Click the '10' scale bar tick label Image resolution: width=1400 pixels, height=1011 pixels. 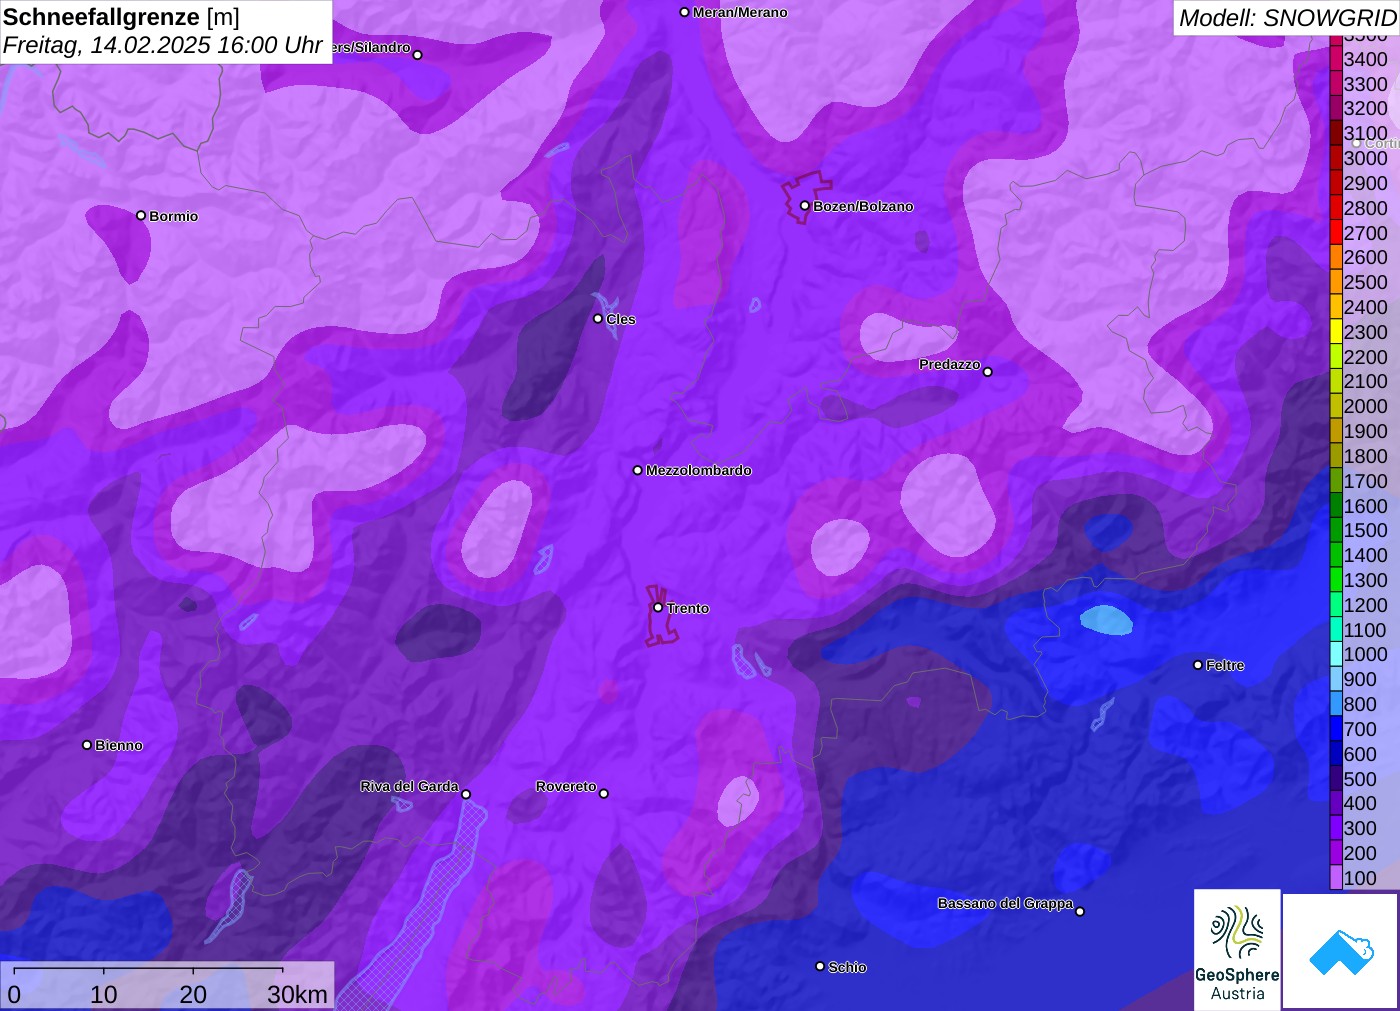pyautogui.click(x=104, y=994)
